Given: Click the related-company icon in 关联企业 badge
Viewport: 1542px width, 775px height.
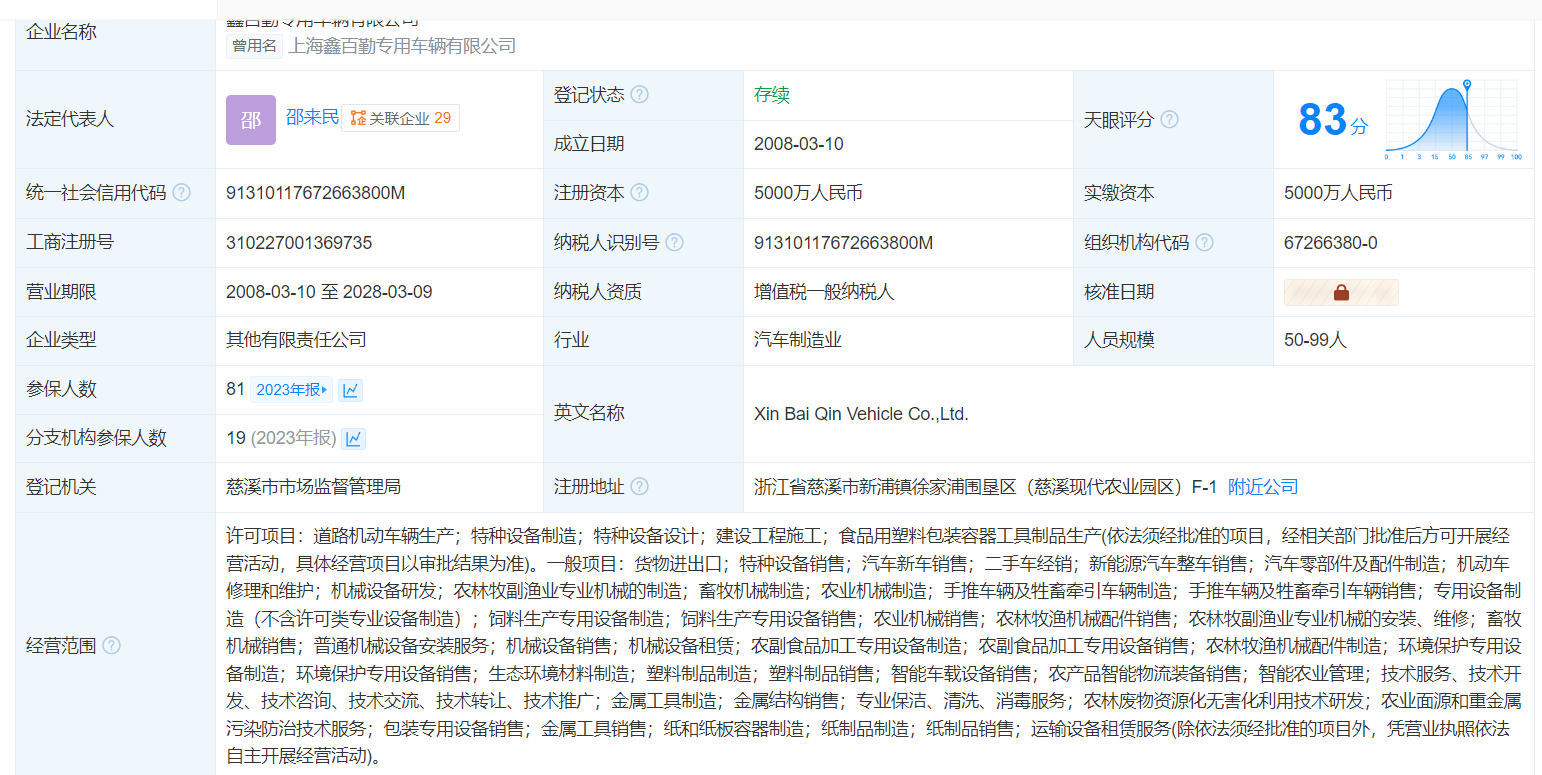Looking at the screenshot, I should tap(358, 118).
